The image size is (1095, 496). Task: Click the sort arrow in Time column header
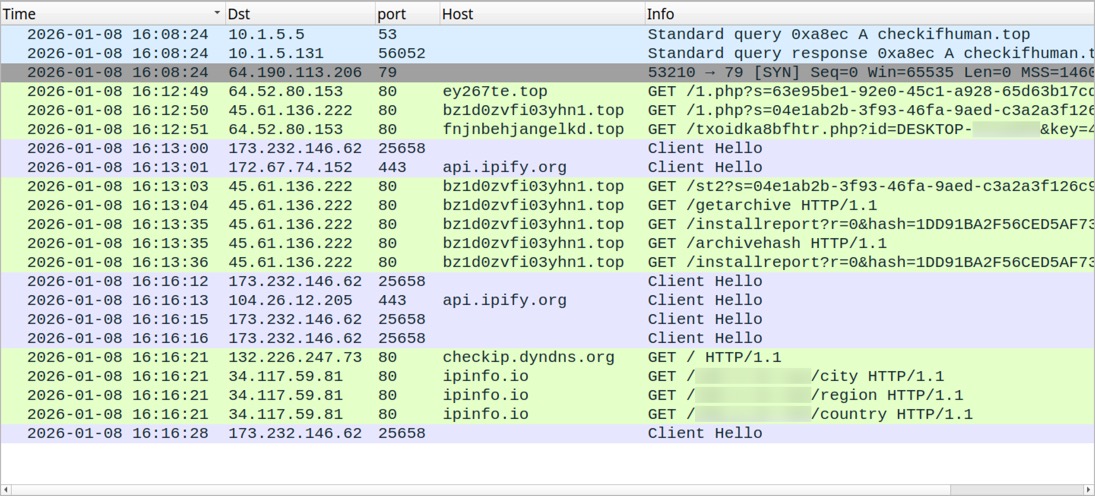pos(217,14)
